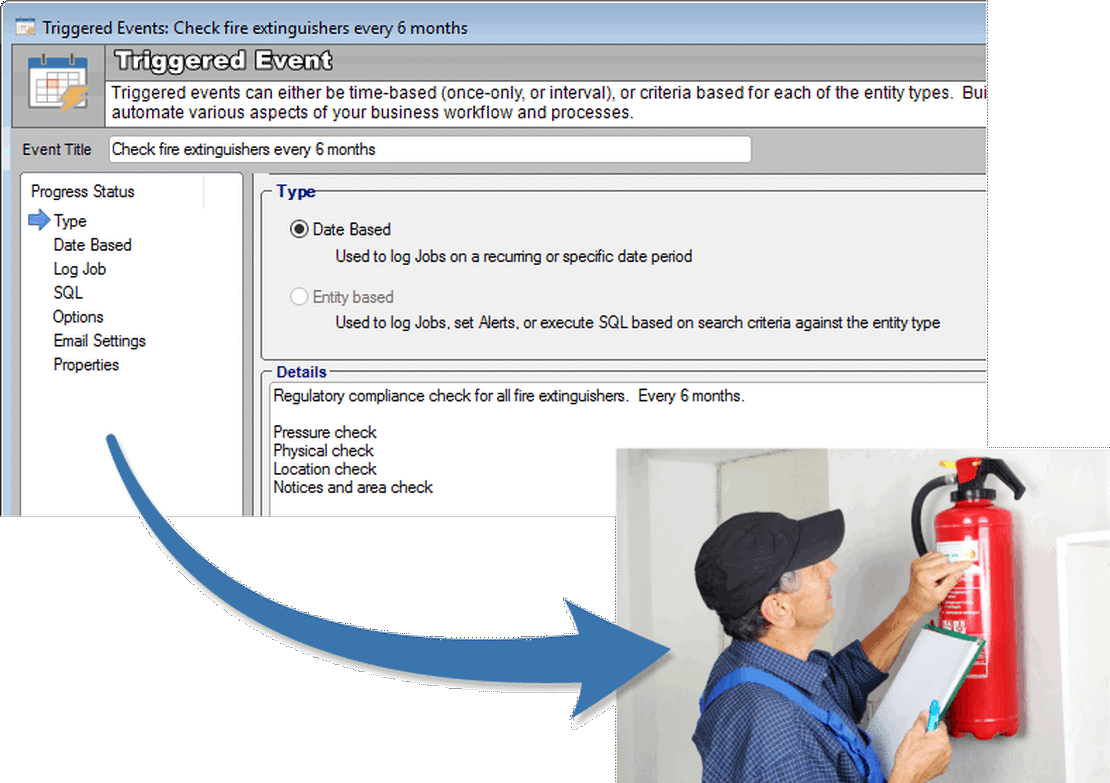Click the Triggered Event banner heading
This screenshot has width=1110, height=783.
(x=223, y=61)
